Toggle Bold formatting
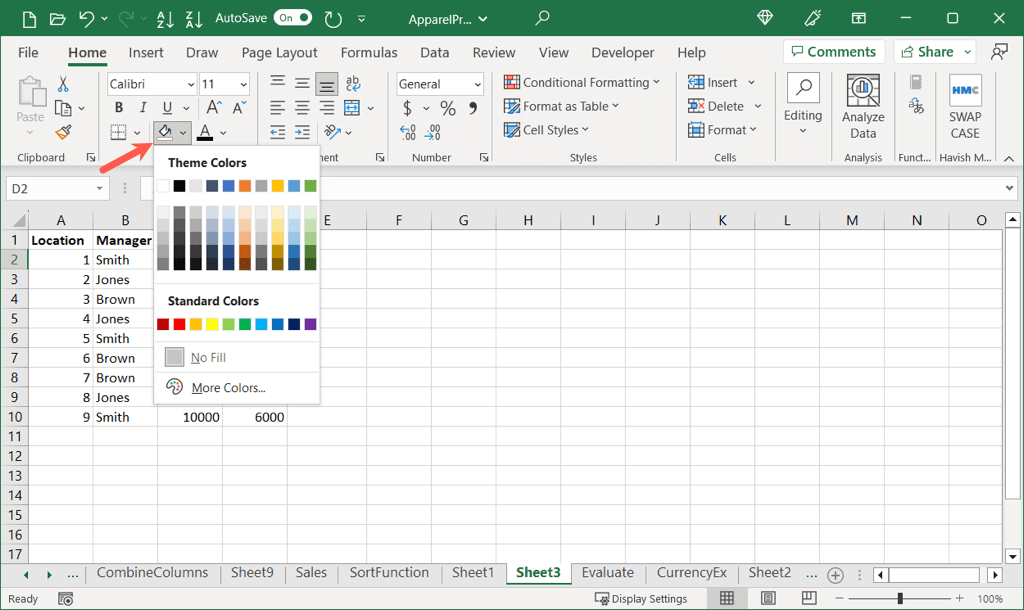 coord(119,108)
